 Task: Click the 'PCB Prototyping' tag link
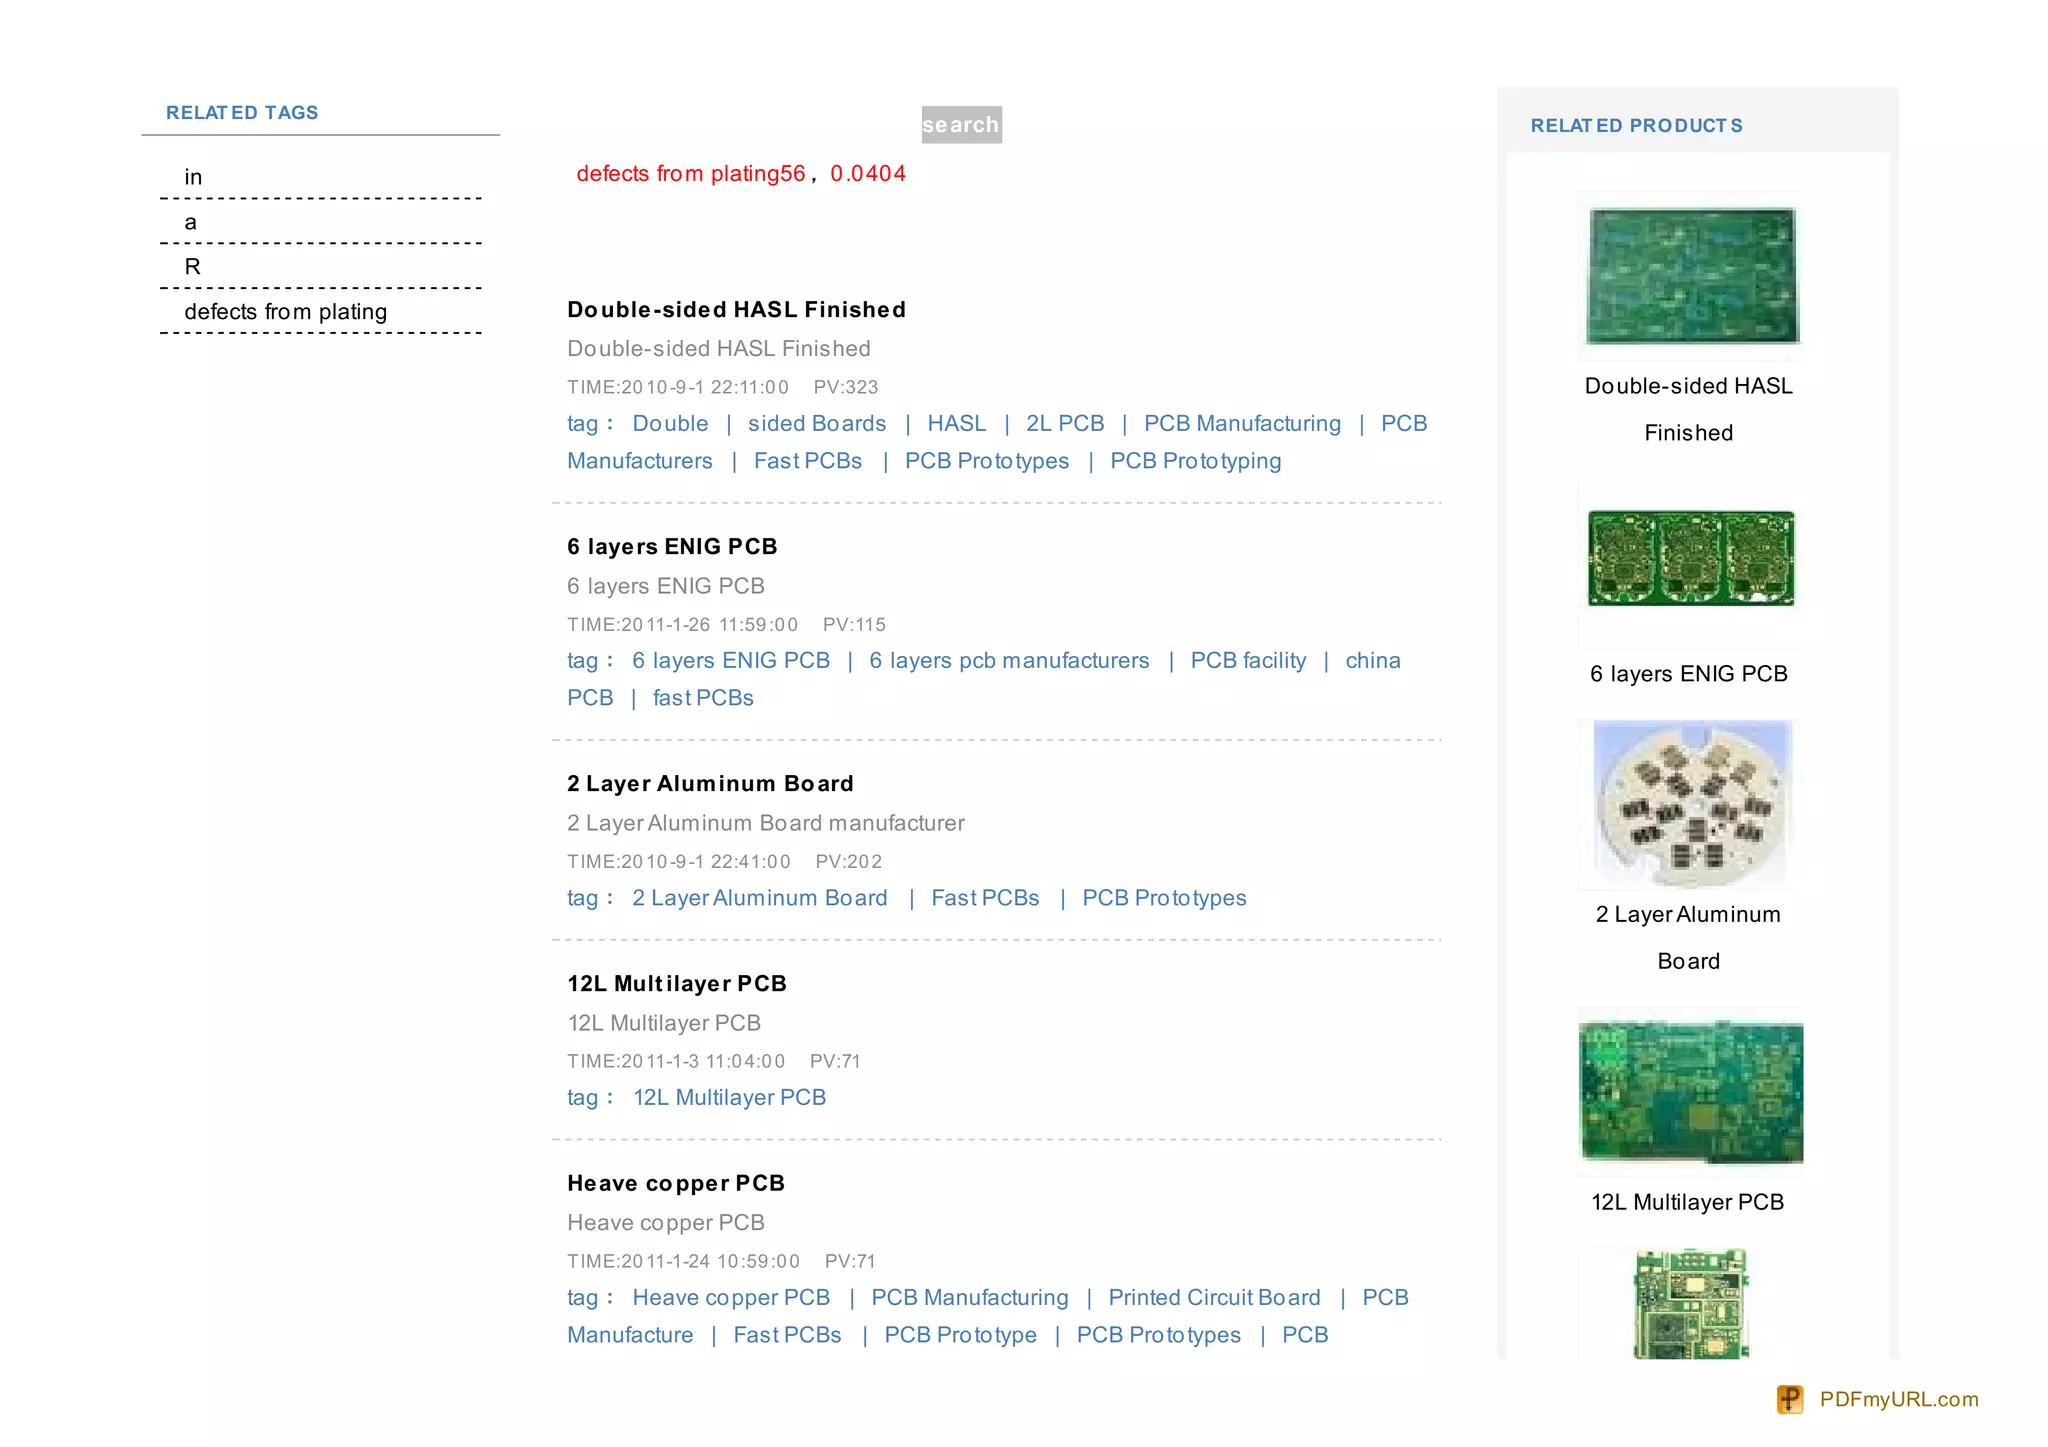[1195, 461]
